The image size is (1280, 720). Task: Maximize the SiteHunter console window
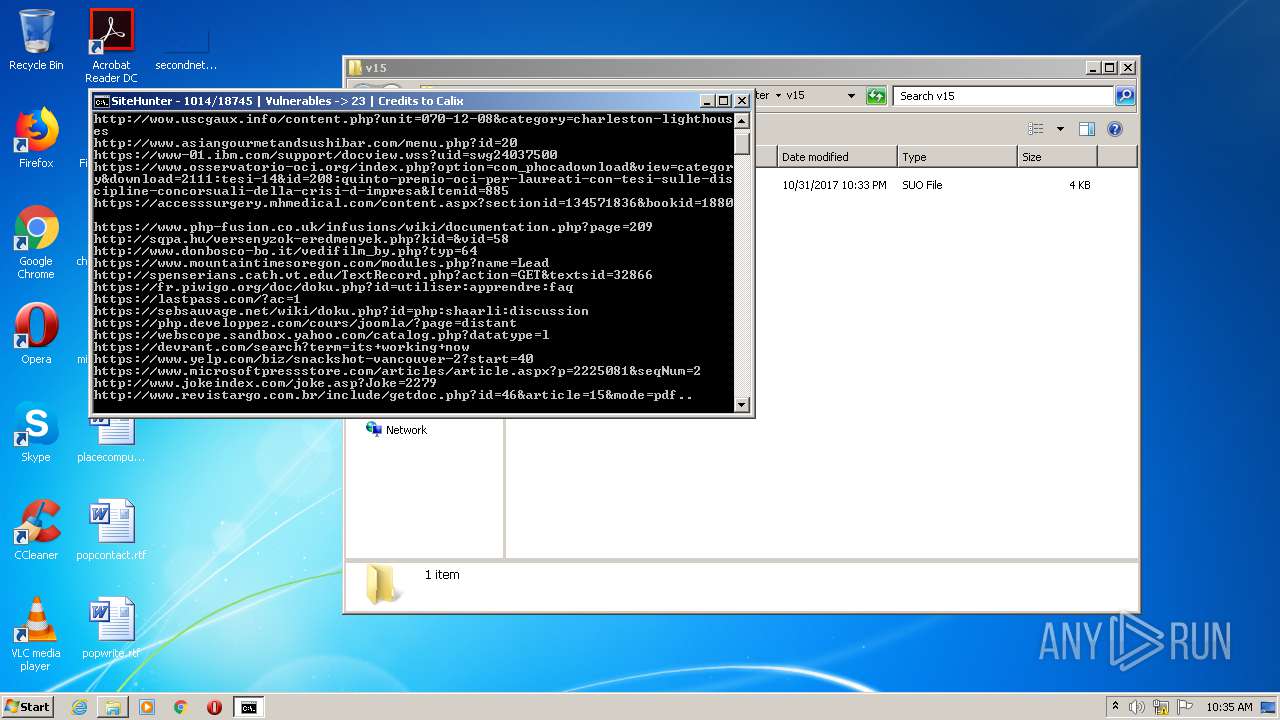pyautogui.click(x=724, y=101)
